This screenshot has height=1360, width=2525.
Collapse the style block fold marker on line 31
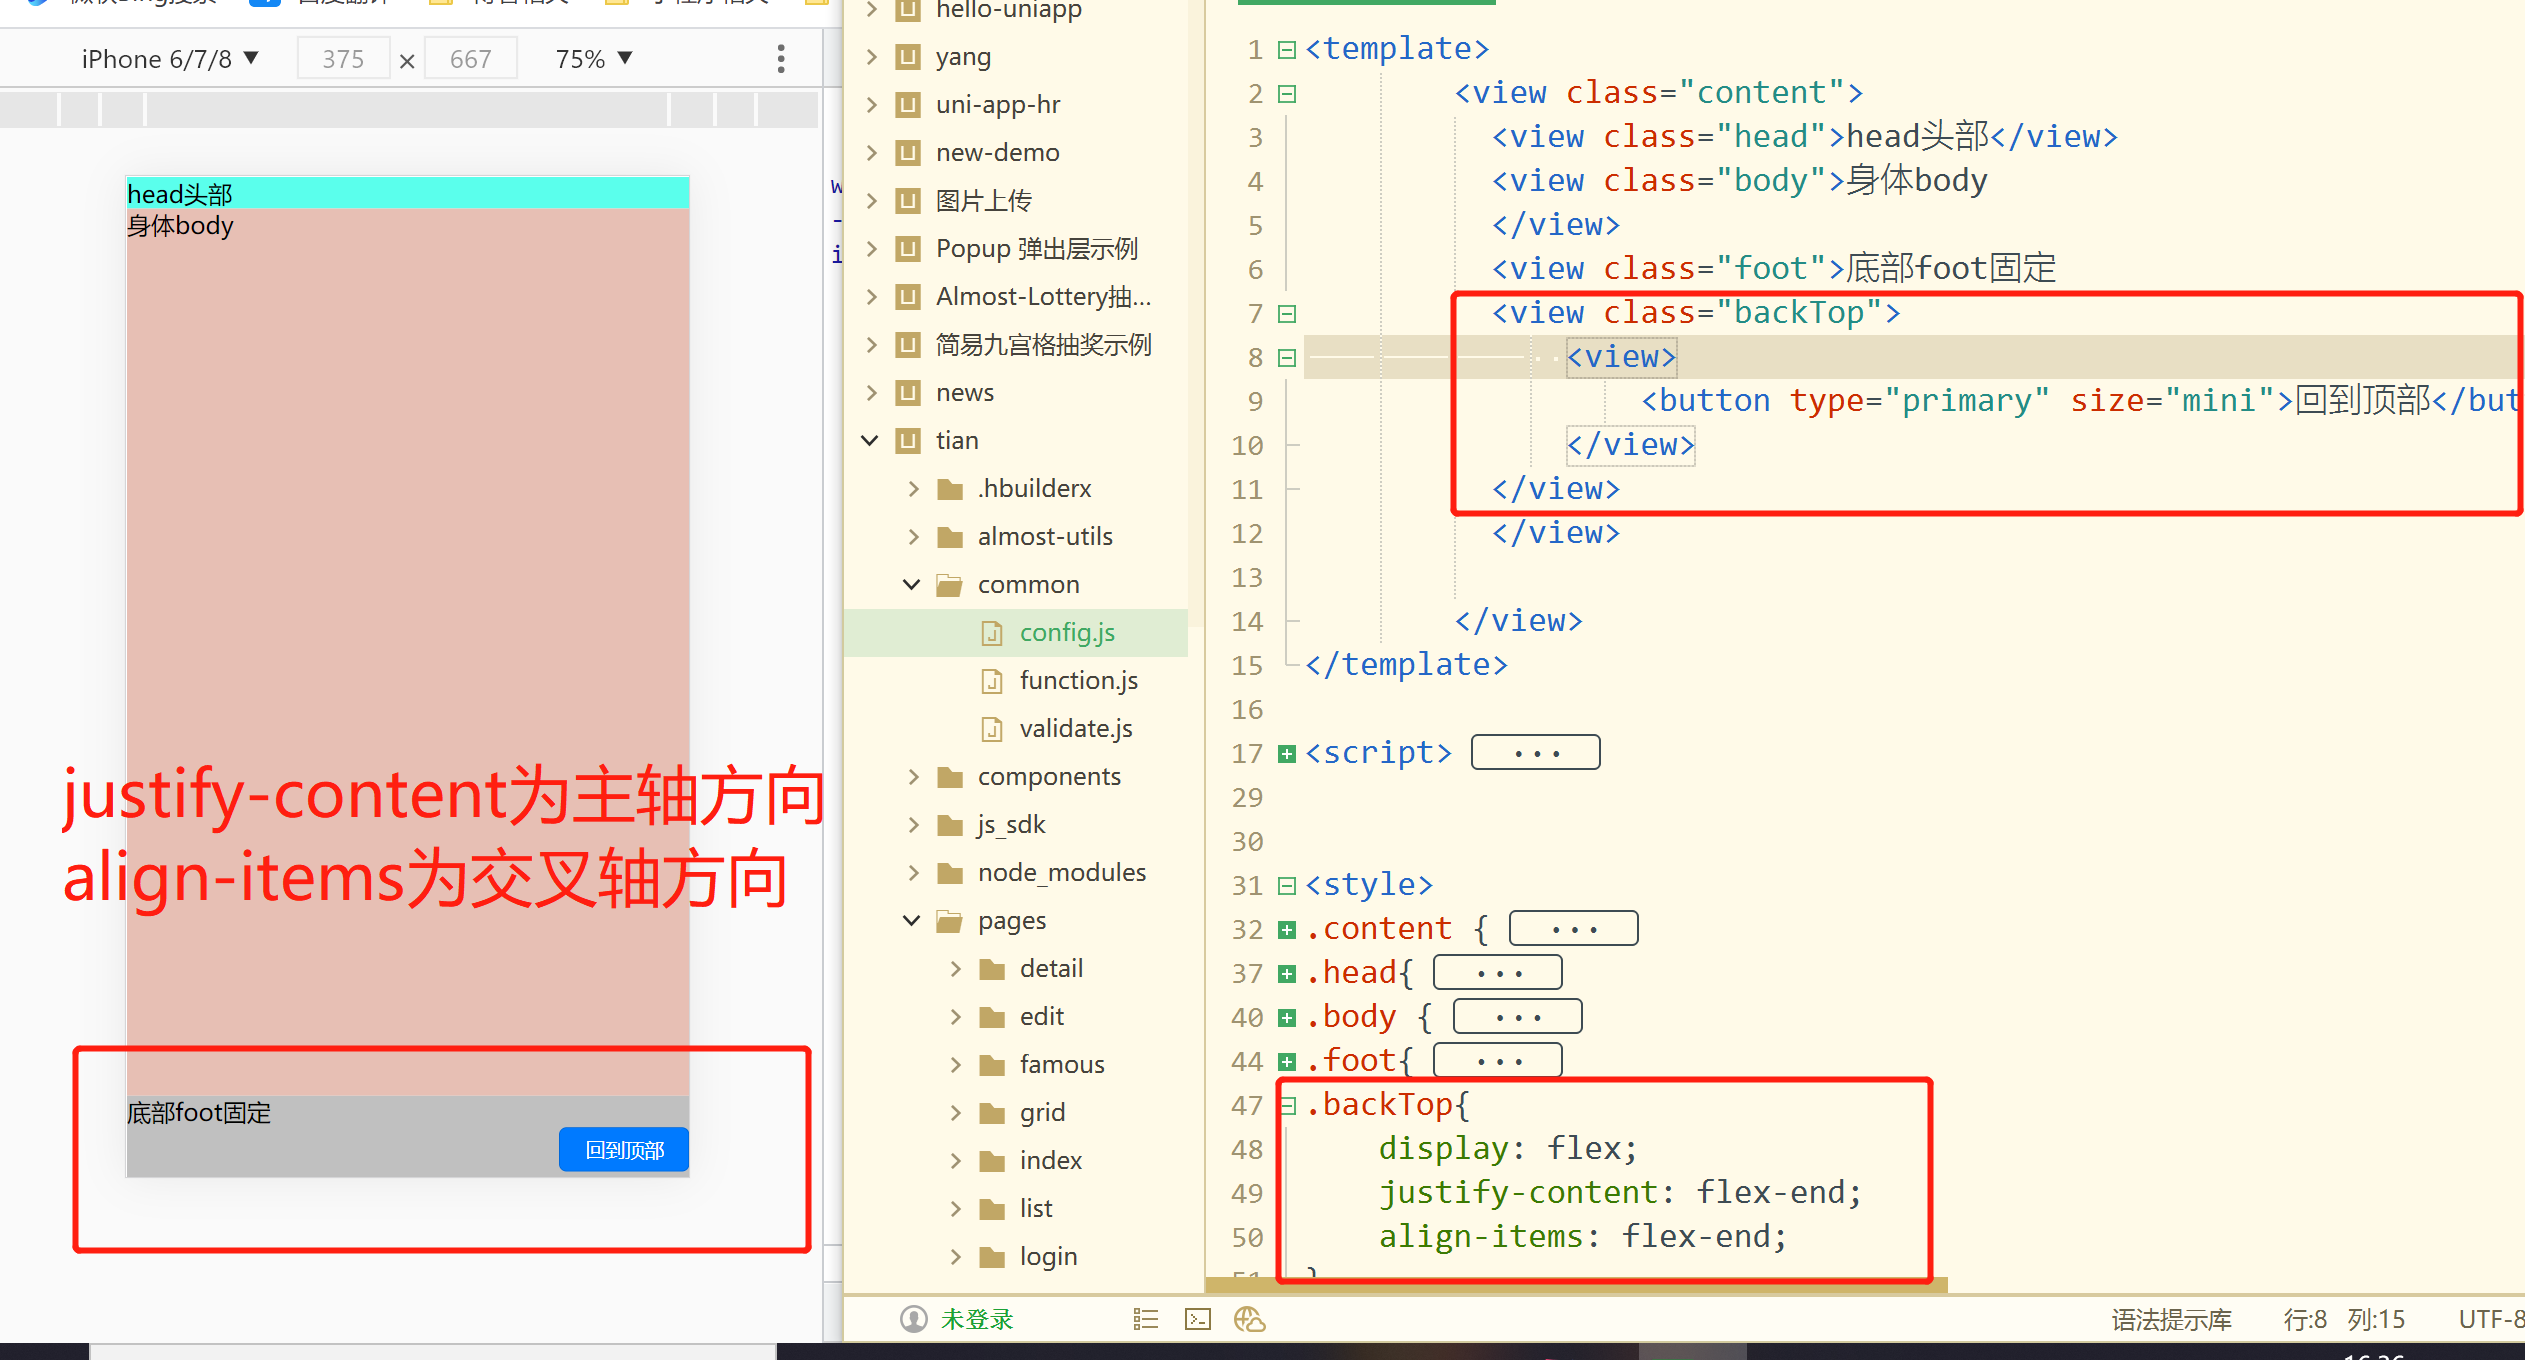click(x=1287, y=885)
